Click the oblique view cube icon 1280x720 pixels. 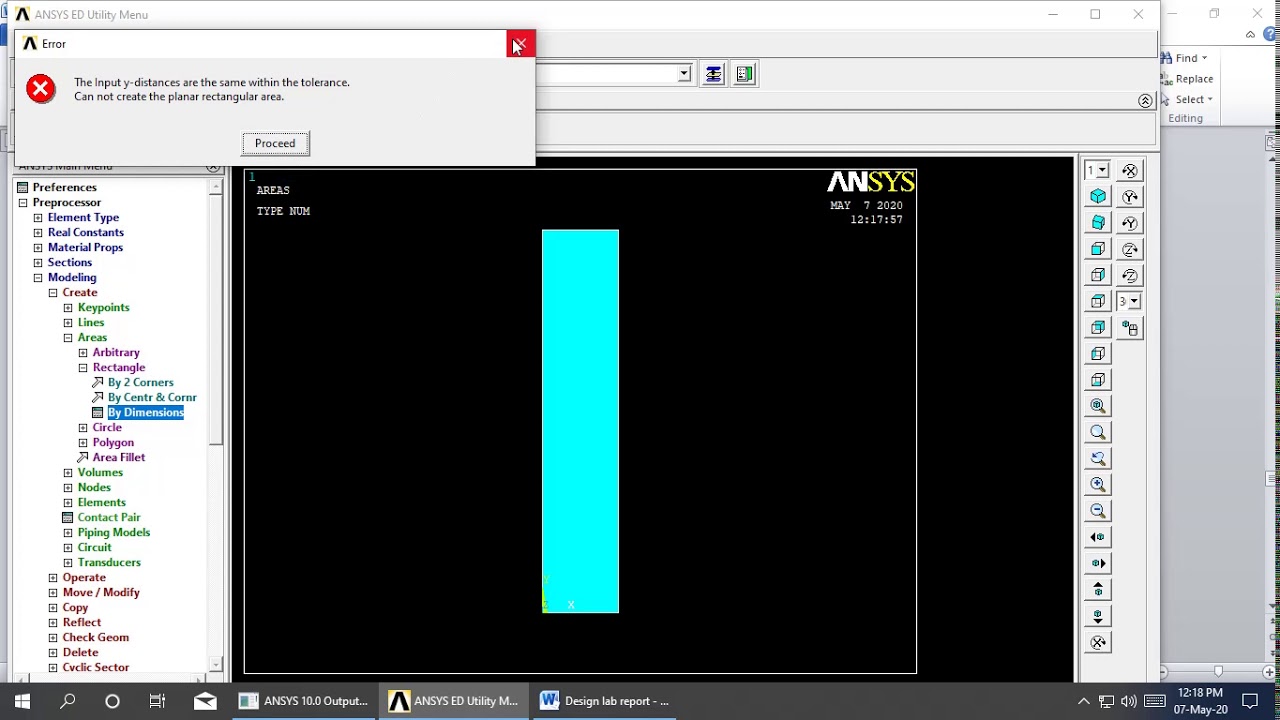pos(1098,223)
